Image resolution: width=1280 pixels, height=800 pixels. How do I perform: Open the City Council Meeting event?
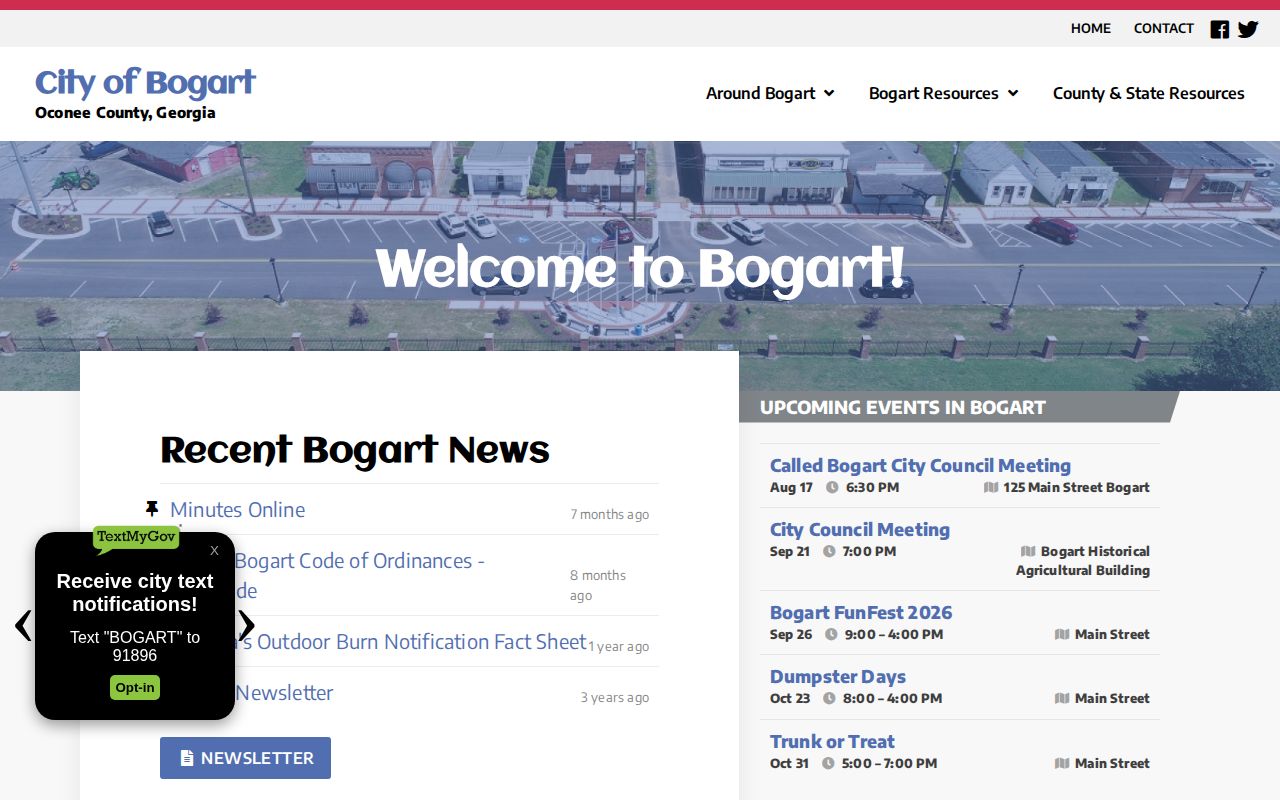(860, 530)
